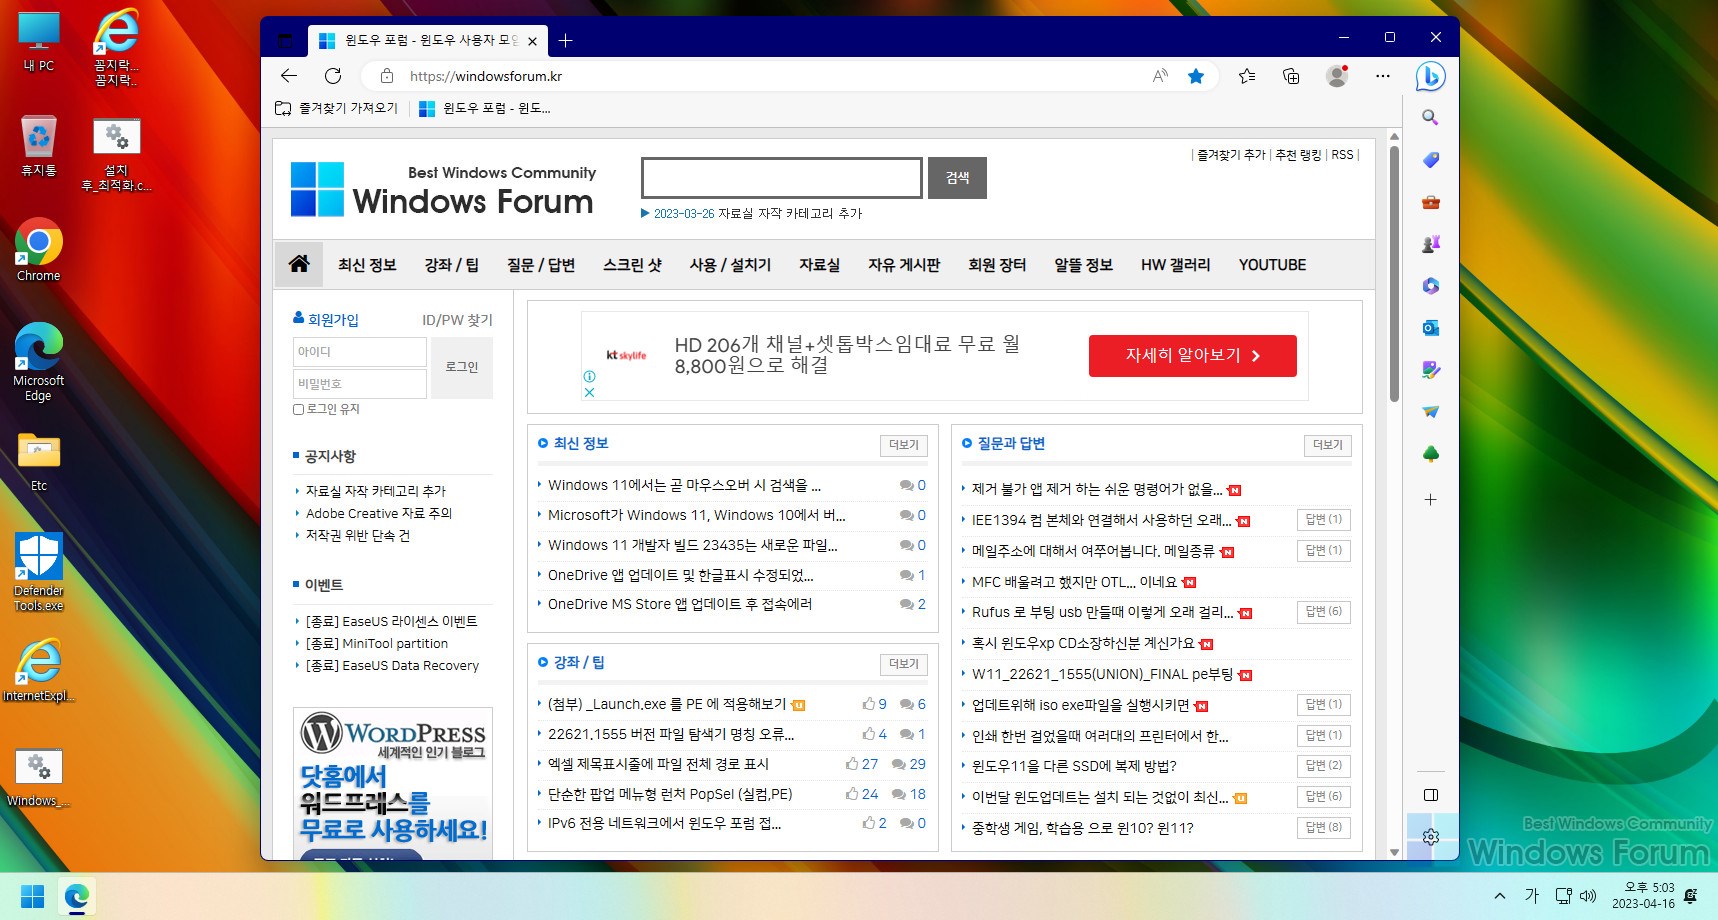Open Edge Settings and more menu
1718x920 pixels.
tap(1383, 76)
